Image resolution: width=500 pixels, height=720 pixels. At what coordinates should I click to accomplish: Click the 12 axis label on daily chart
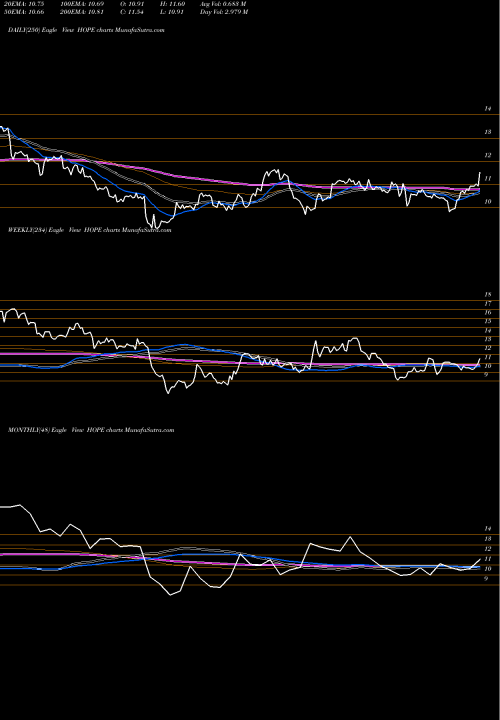tap(488, 156)
